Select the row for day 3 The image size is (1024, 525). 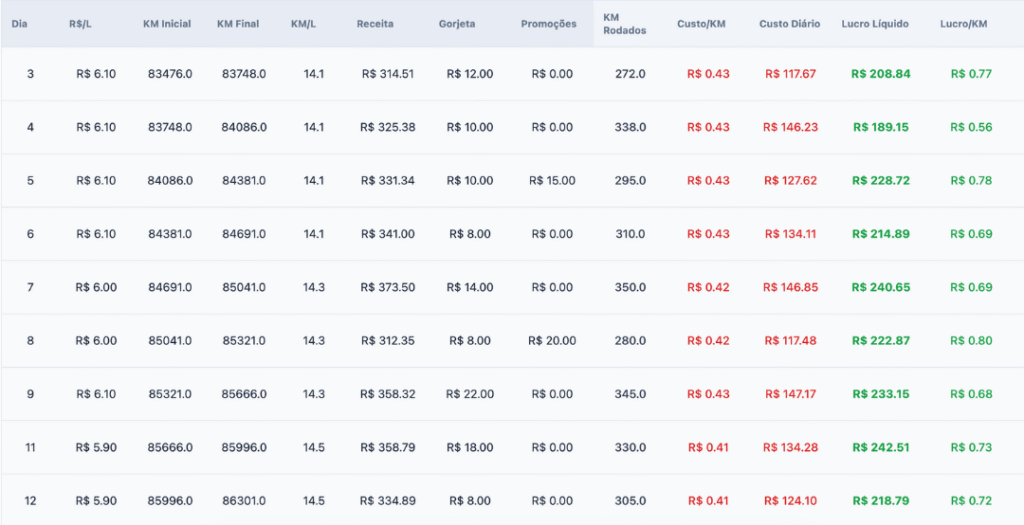[x=30, y=74]
